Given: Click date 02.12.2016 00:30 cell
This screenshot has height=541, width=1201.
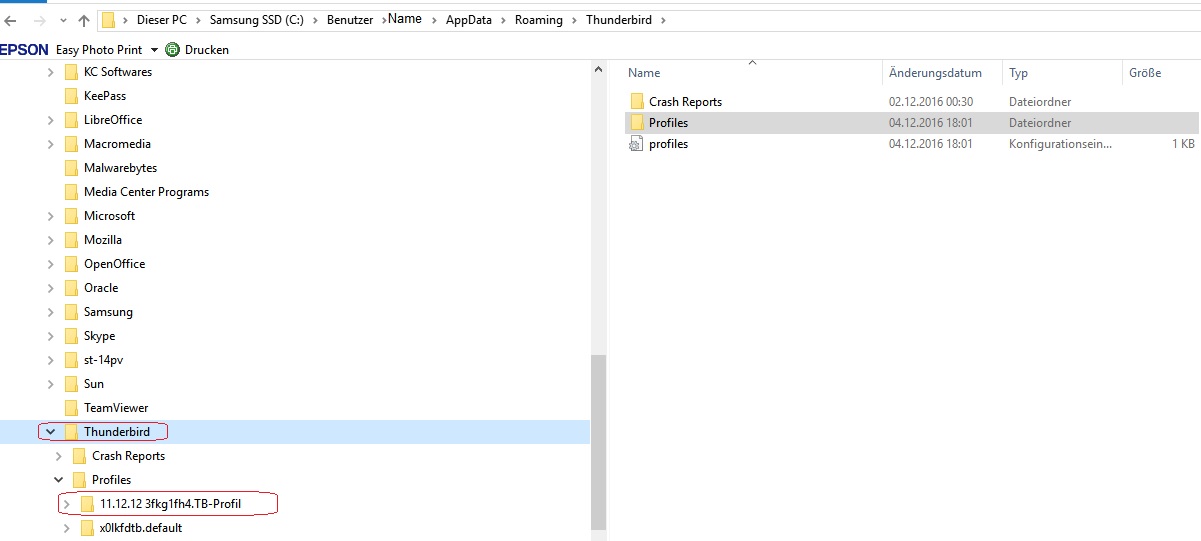Looking at the screenshot, I should click(x=931, y=102).
